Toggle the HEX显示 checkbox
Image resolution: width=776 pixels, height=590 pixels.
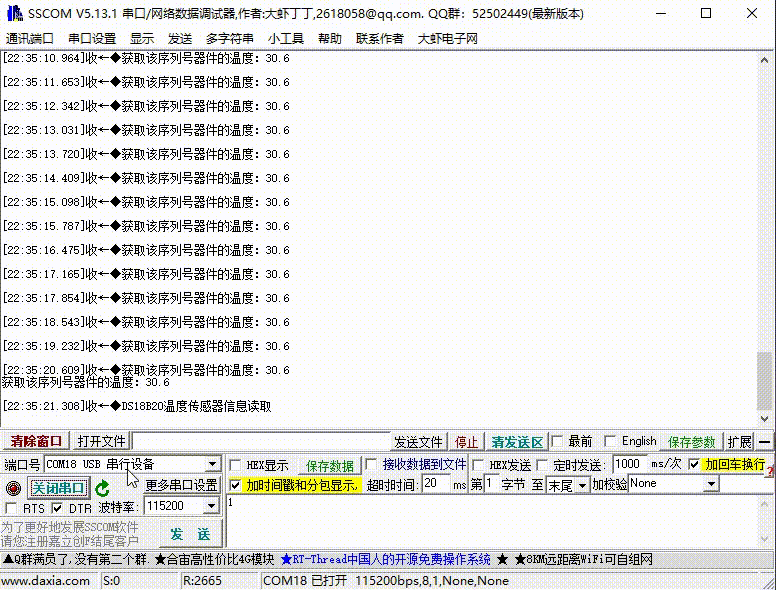click(x=236, y=465)
